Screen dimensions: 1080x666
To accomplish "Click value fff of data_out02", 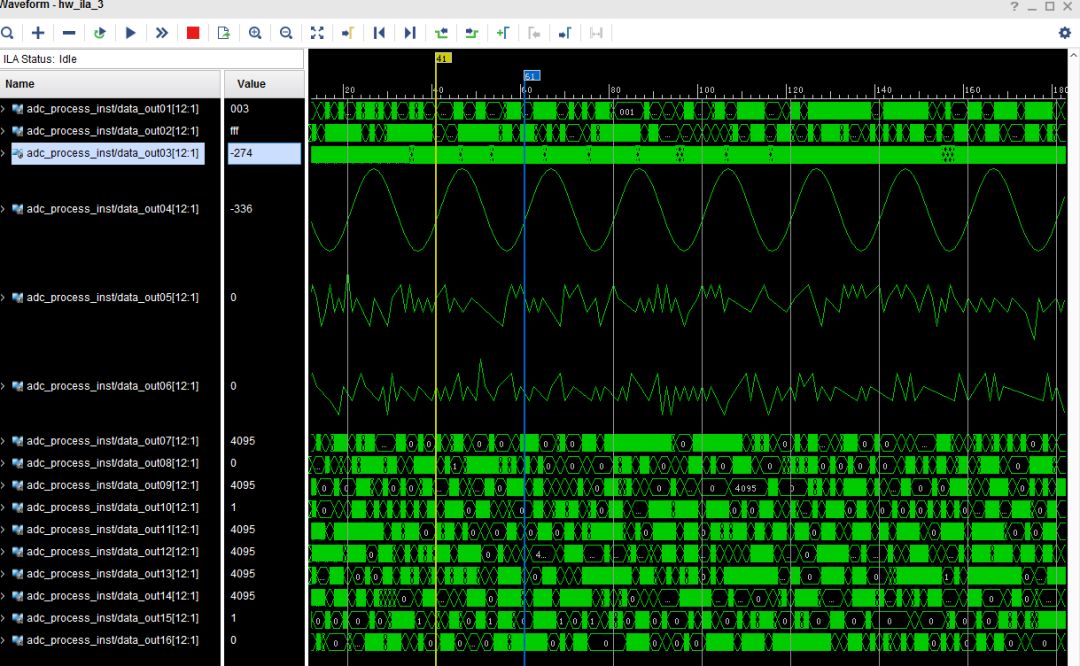I will pos(235,131).
